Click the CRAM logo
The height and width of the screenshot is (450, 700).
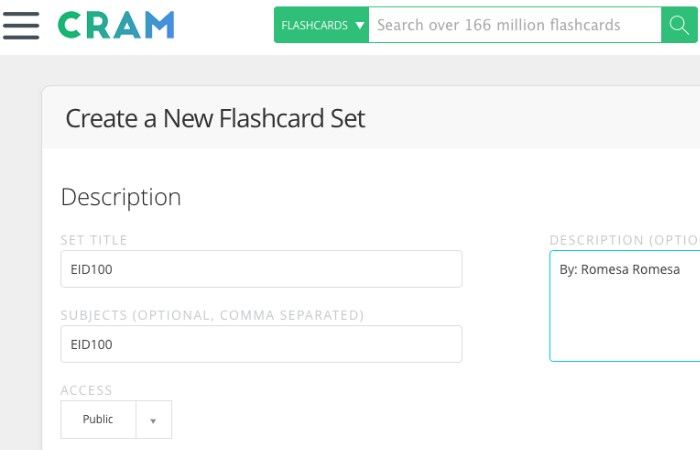click(116, 25)
